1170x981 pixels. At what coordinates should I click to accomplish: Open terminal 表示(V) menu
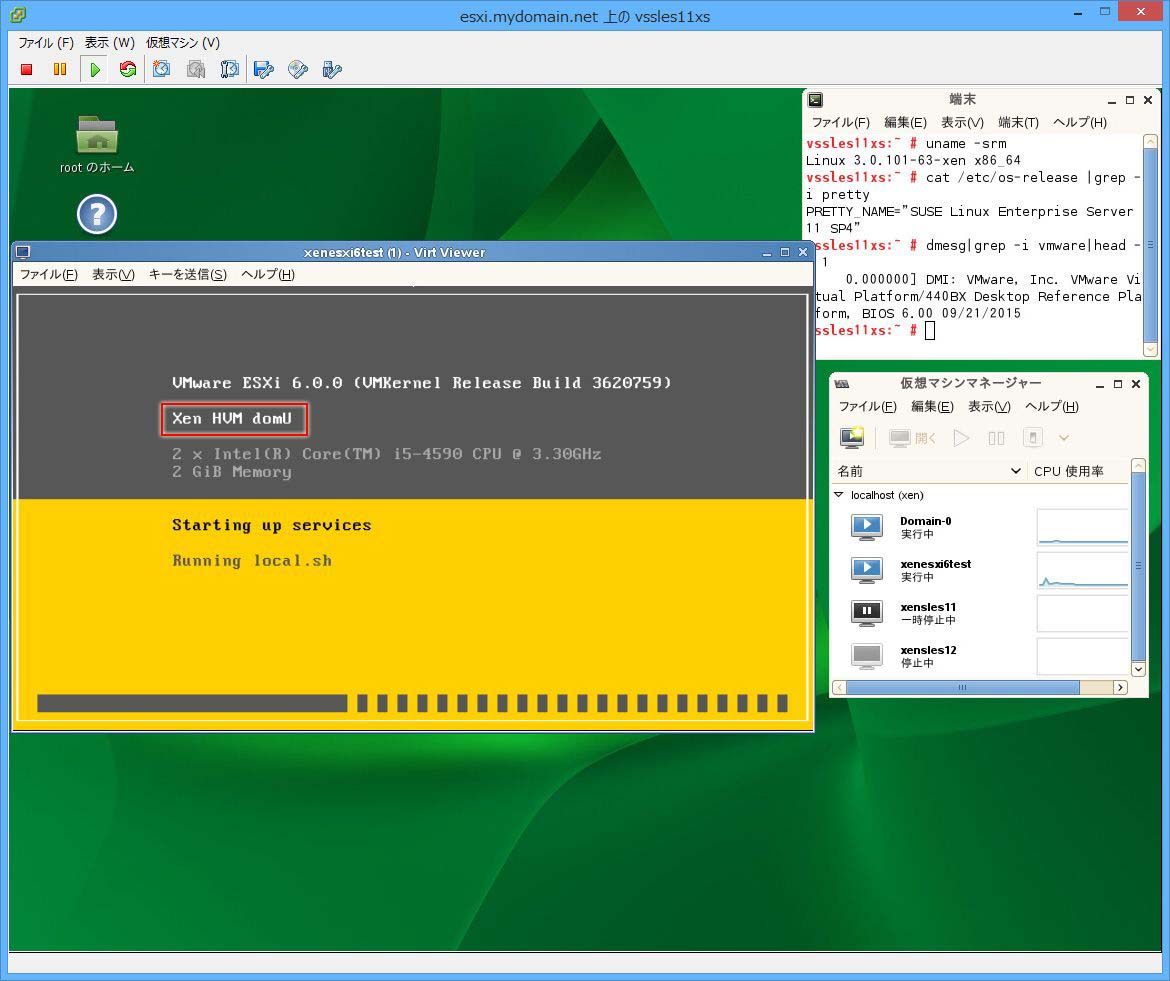tap(962, 122)
